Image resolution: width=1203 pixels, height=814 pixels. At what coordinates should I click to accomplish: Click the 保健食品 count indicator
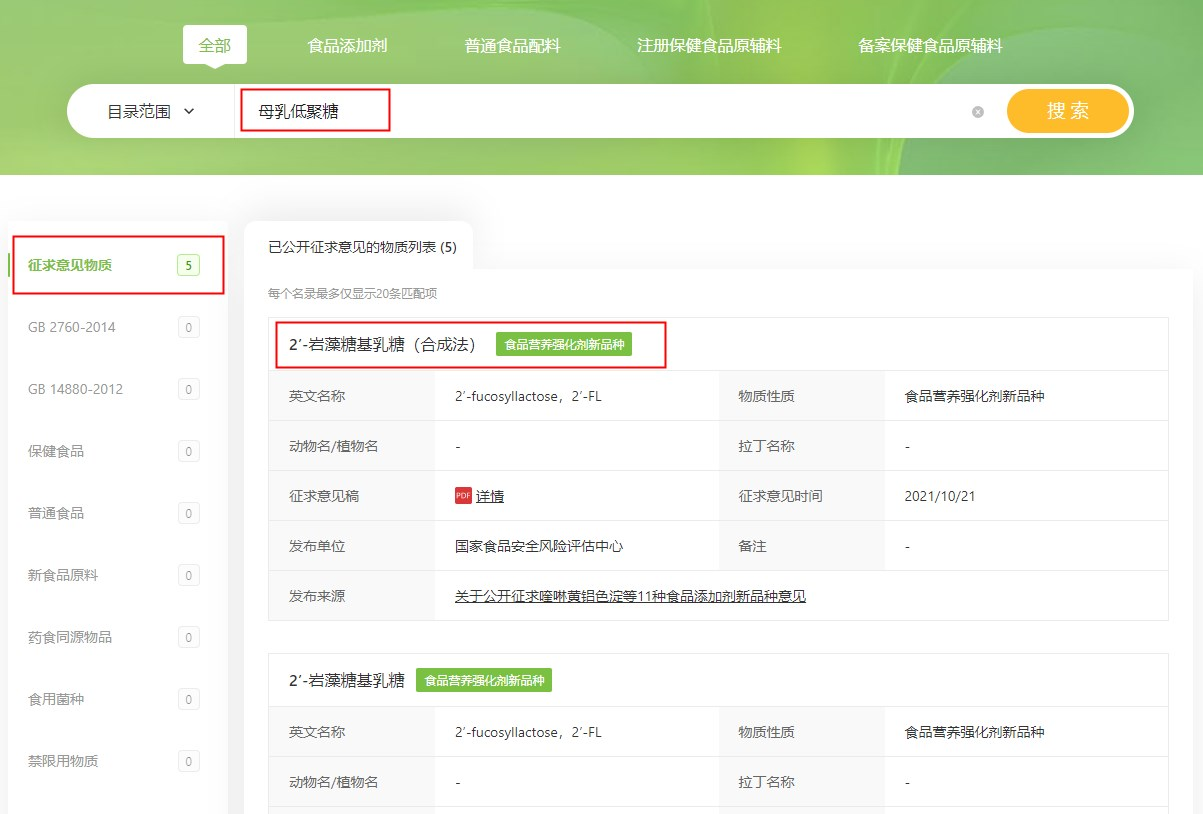click(x=188, y=451)
